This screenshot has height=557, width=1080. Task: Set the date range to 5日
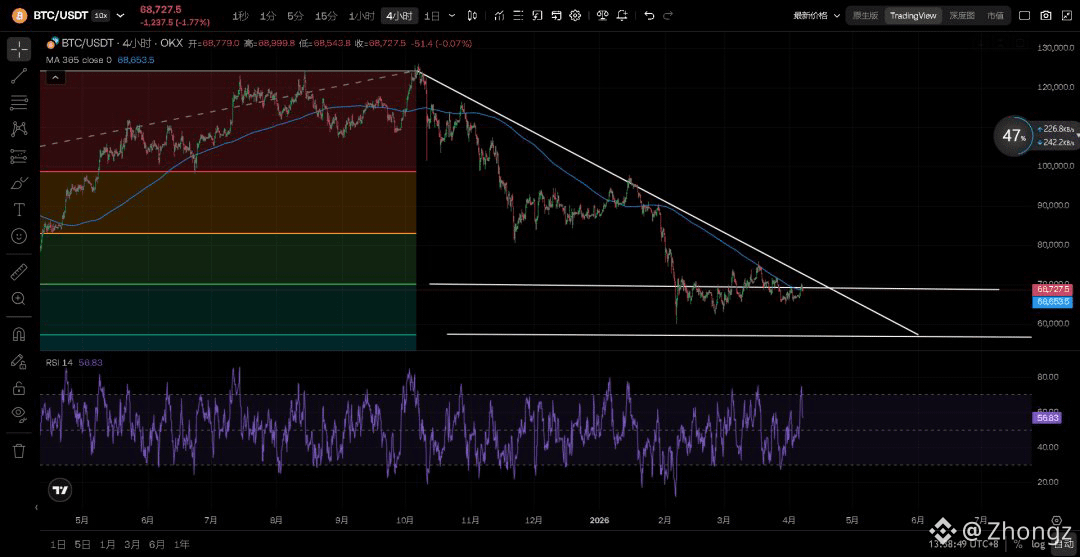pos(82,544)
